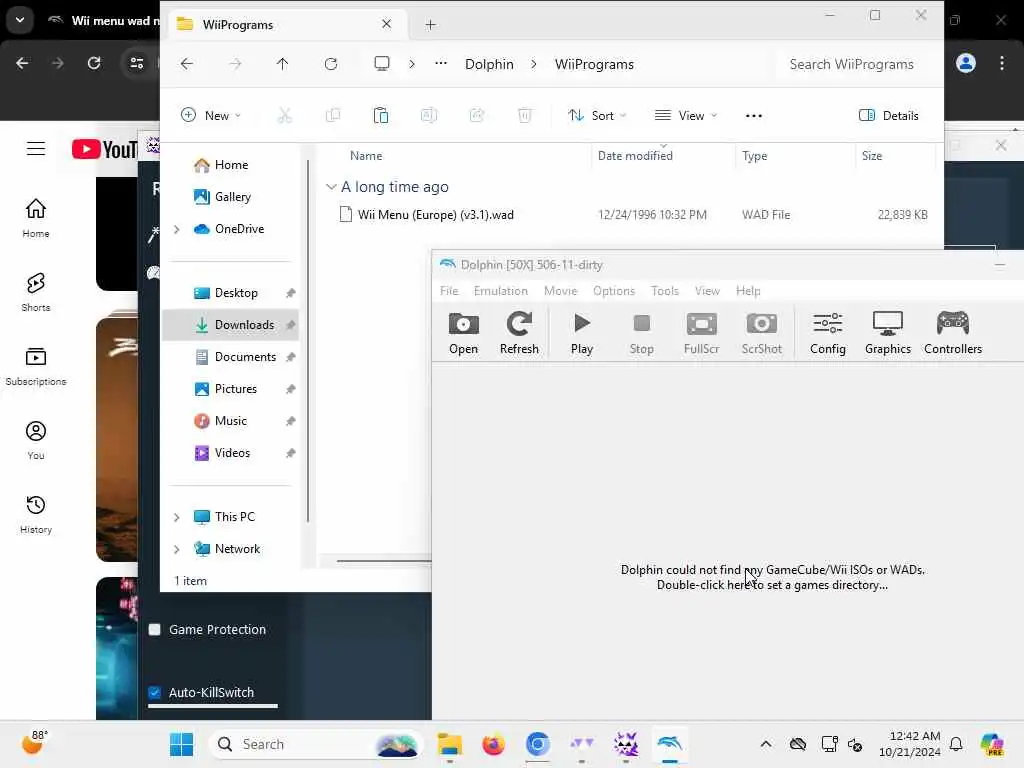Go back in File Explorer

tap(187, 64)
